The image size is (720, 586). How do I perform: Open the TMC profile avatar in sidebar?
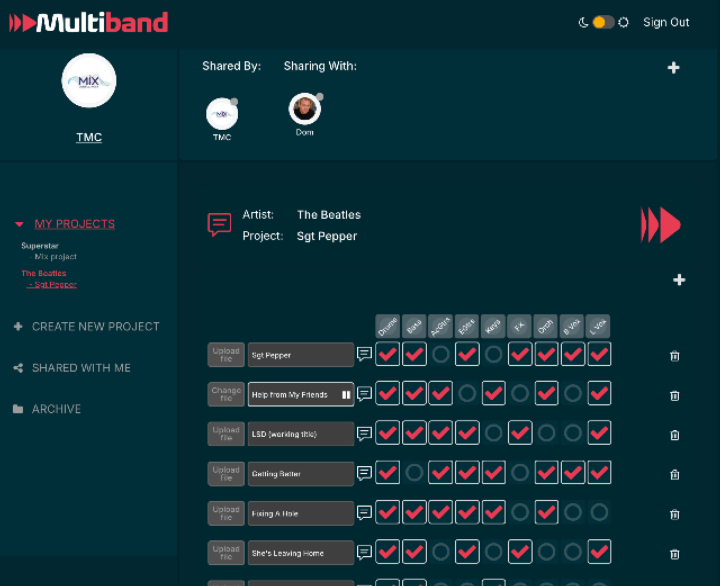tap(89, 81)
